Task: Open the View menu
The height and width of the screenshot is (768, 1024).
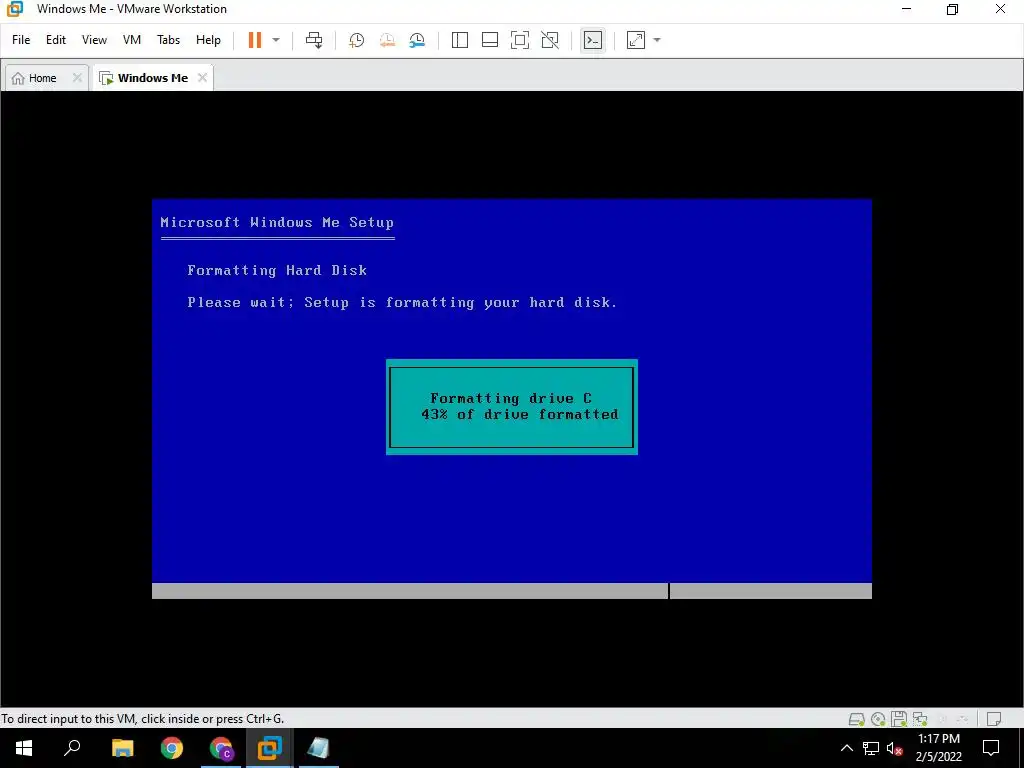Action: (x=94, y=40)
